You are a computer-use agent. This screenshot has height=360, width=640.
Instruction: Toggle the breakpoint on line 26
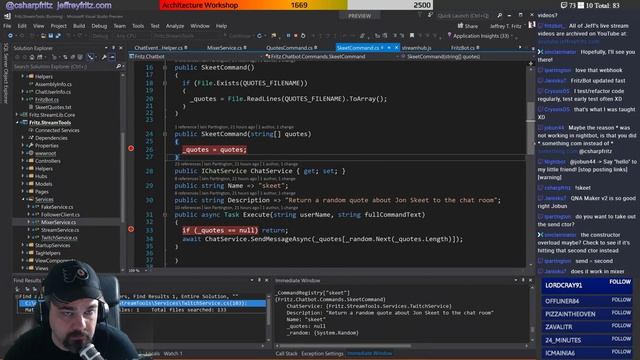pyautogui.click(x=131, y=149)
